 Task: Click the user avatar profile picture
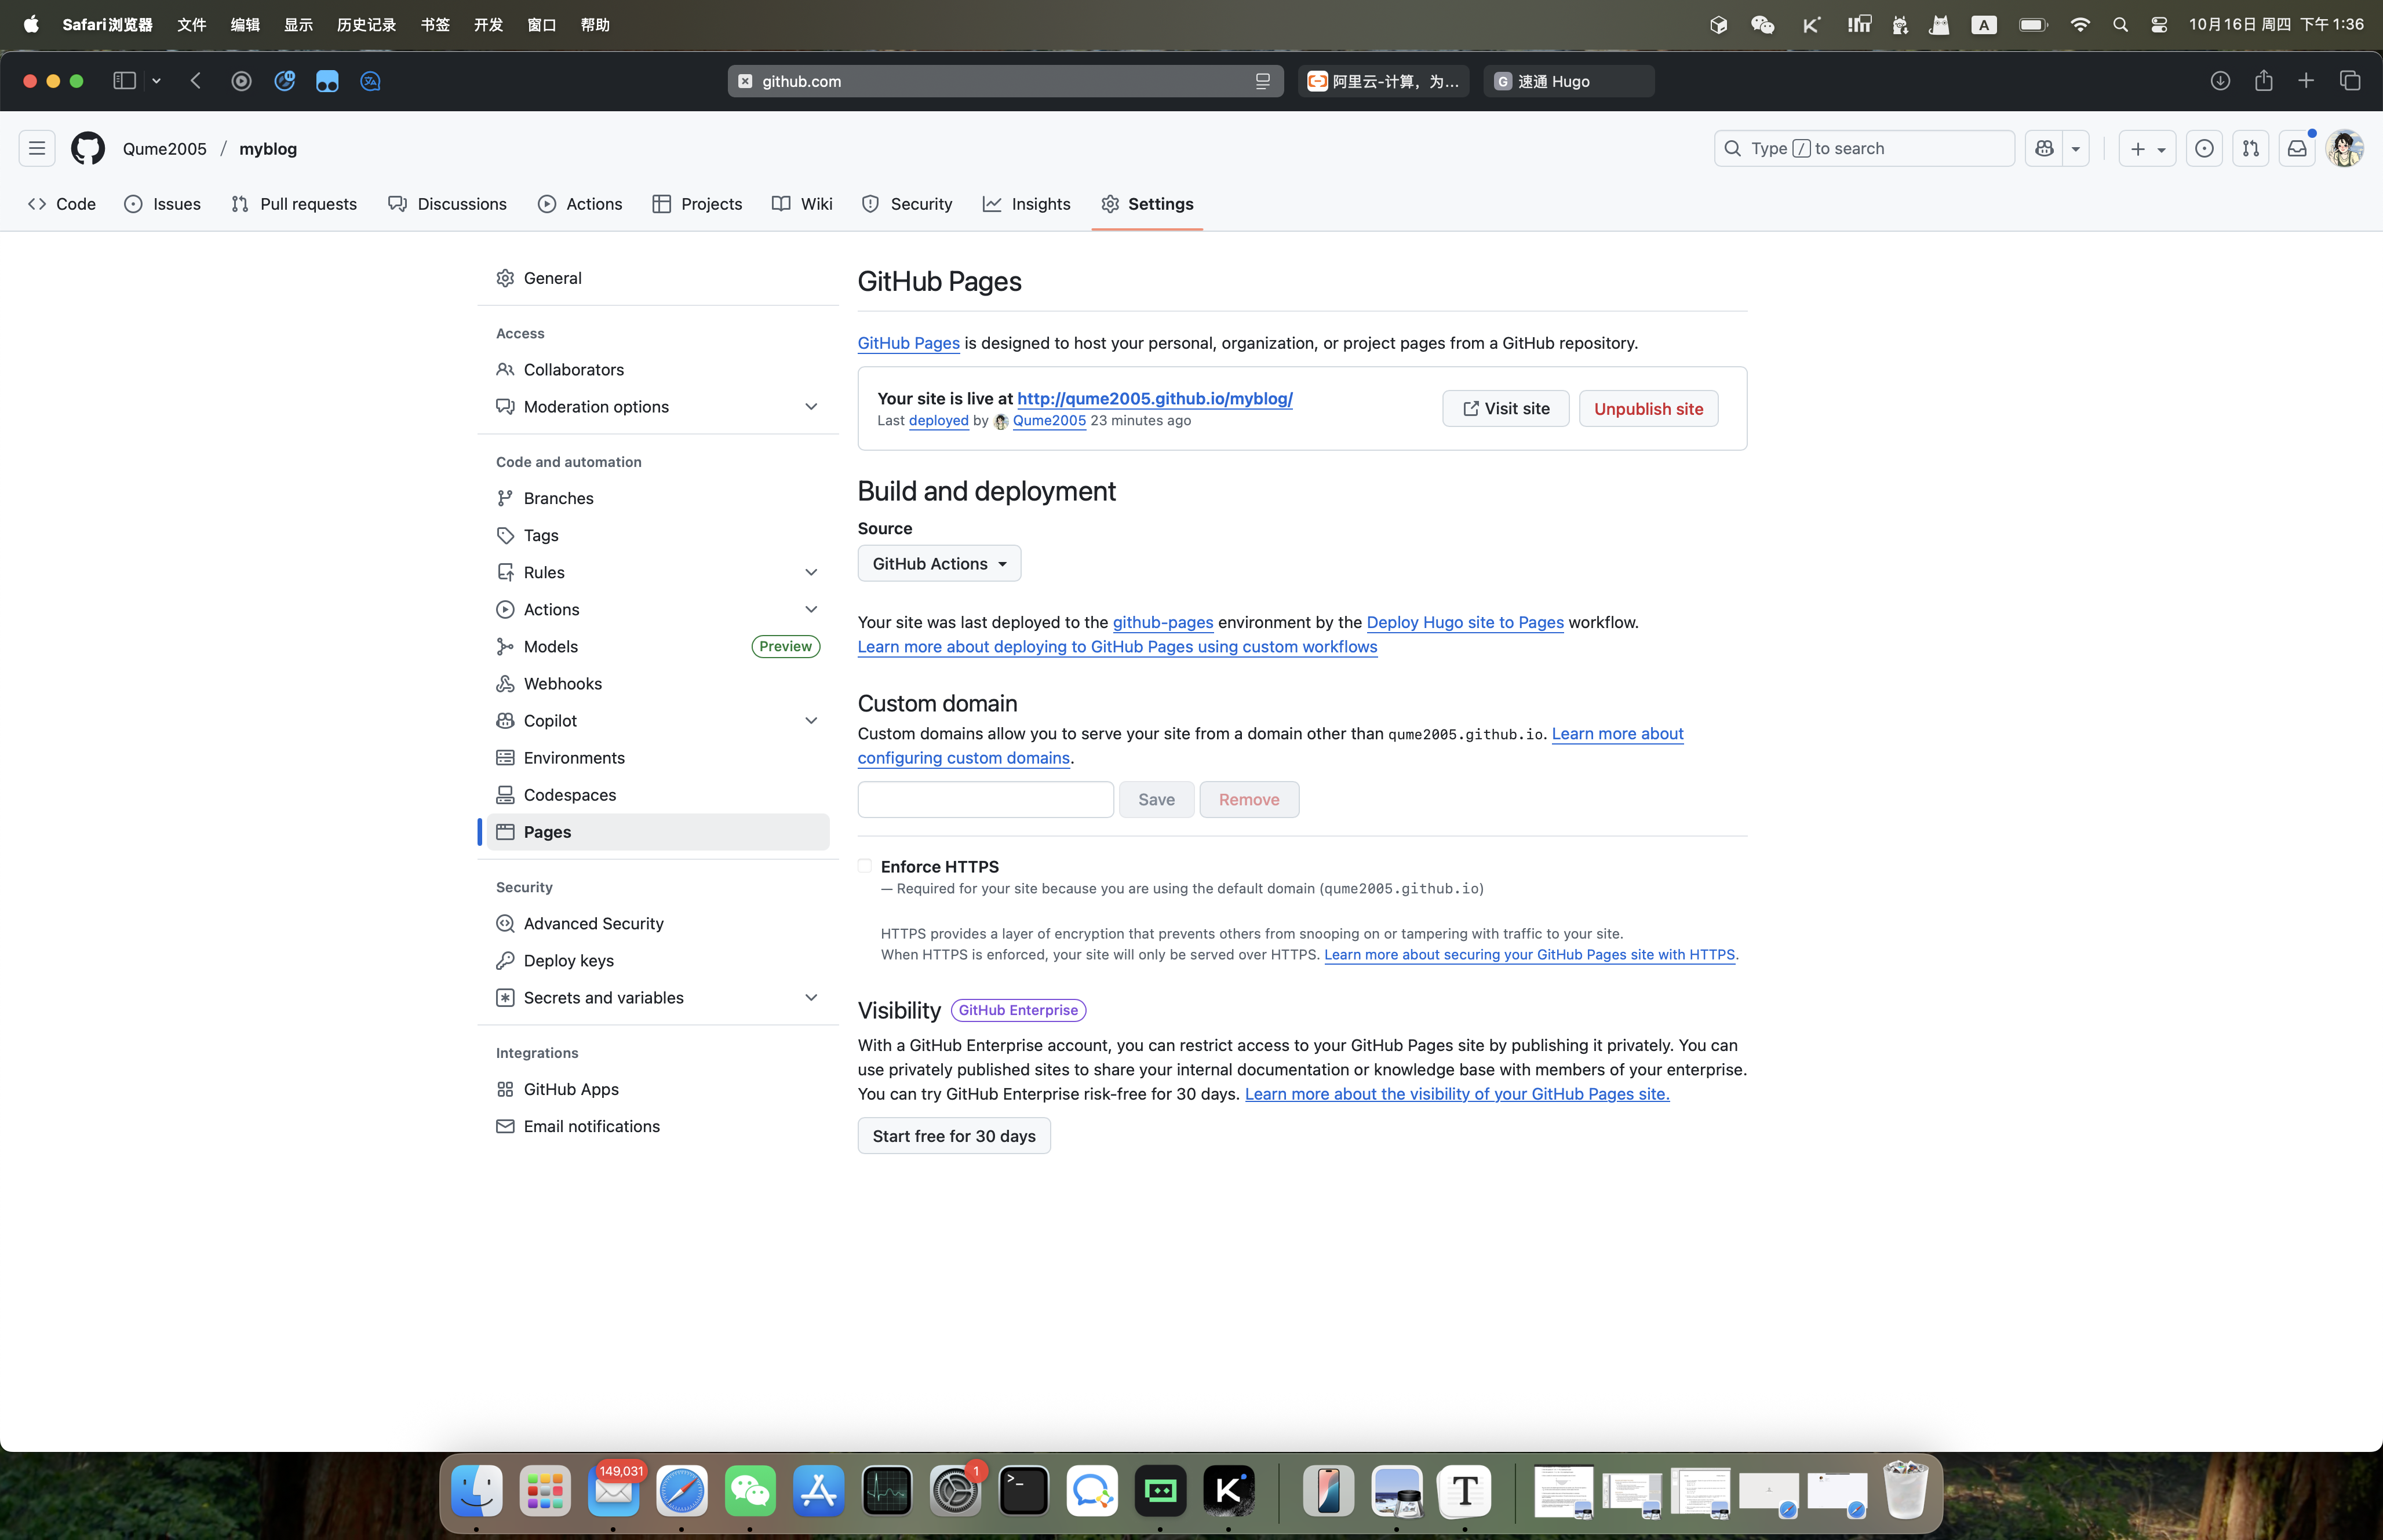[2344, 148]
